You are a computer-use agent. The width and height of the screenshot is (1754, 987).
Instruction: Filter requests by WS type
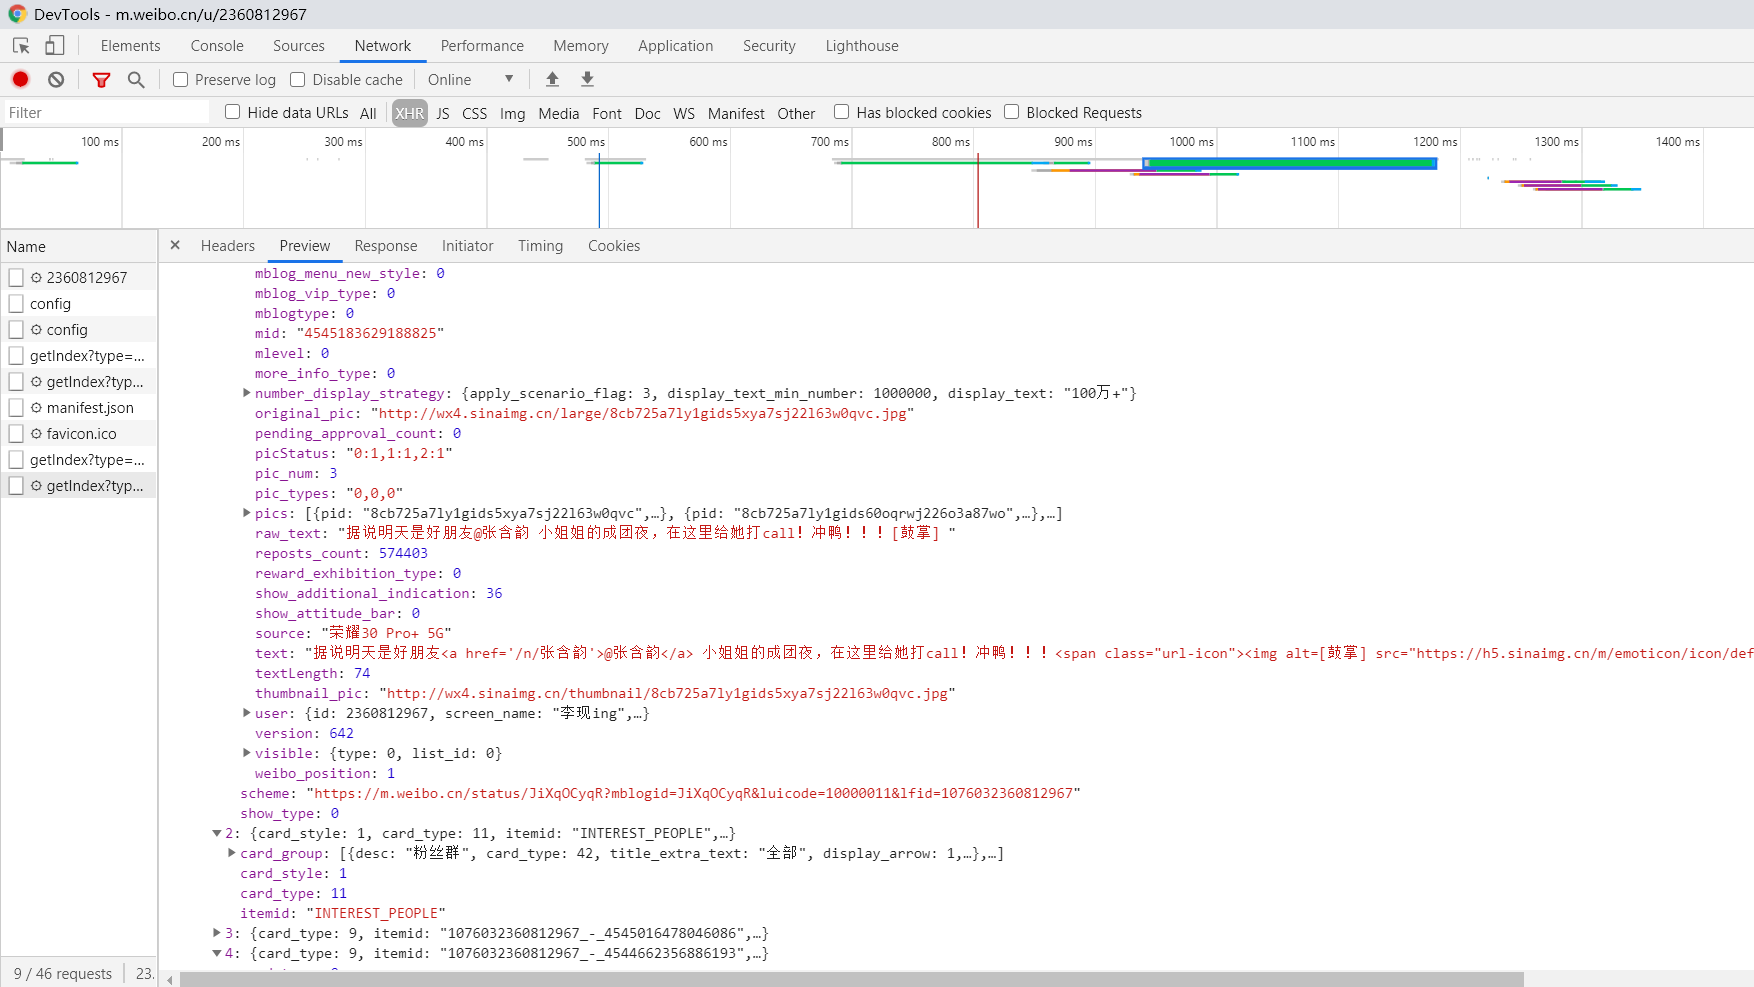[684, 113]
